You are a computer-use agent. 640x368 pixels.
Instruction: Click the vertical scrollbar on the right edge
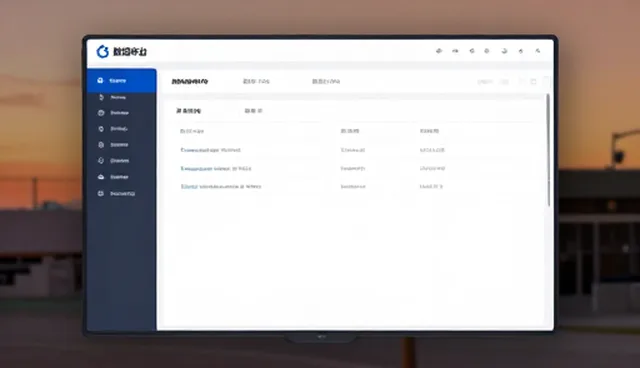(x=548, y=150)
